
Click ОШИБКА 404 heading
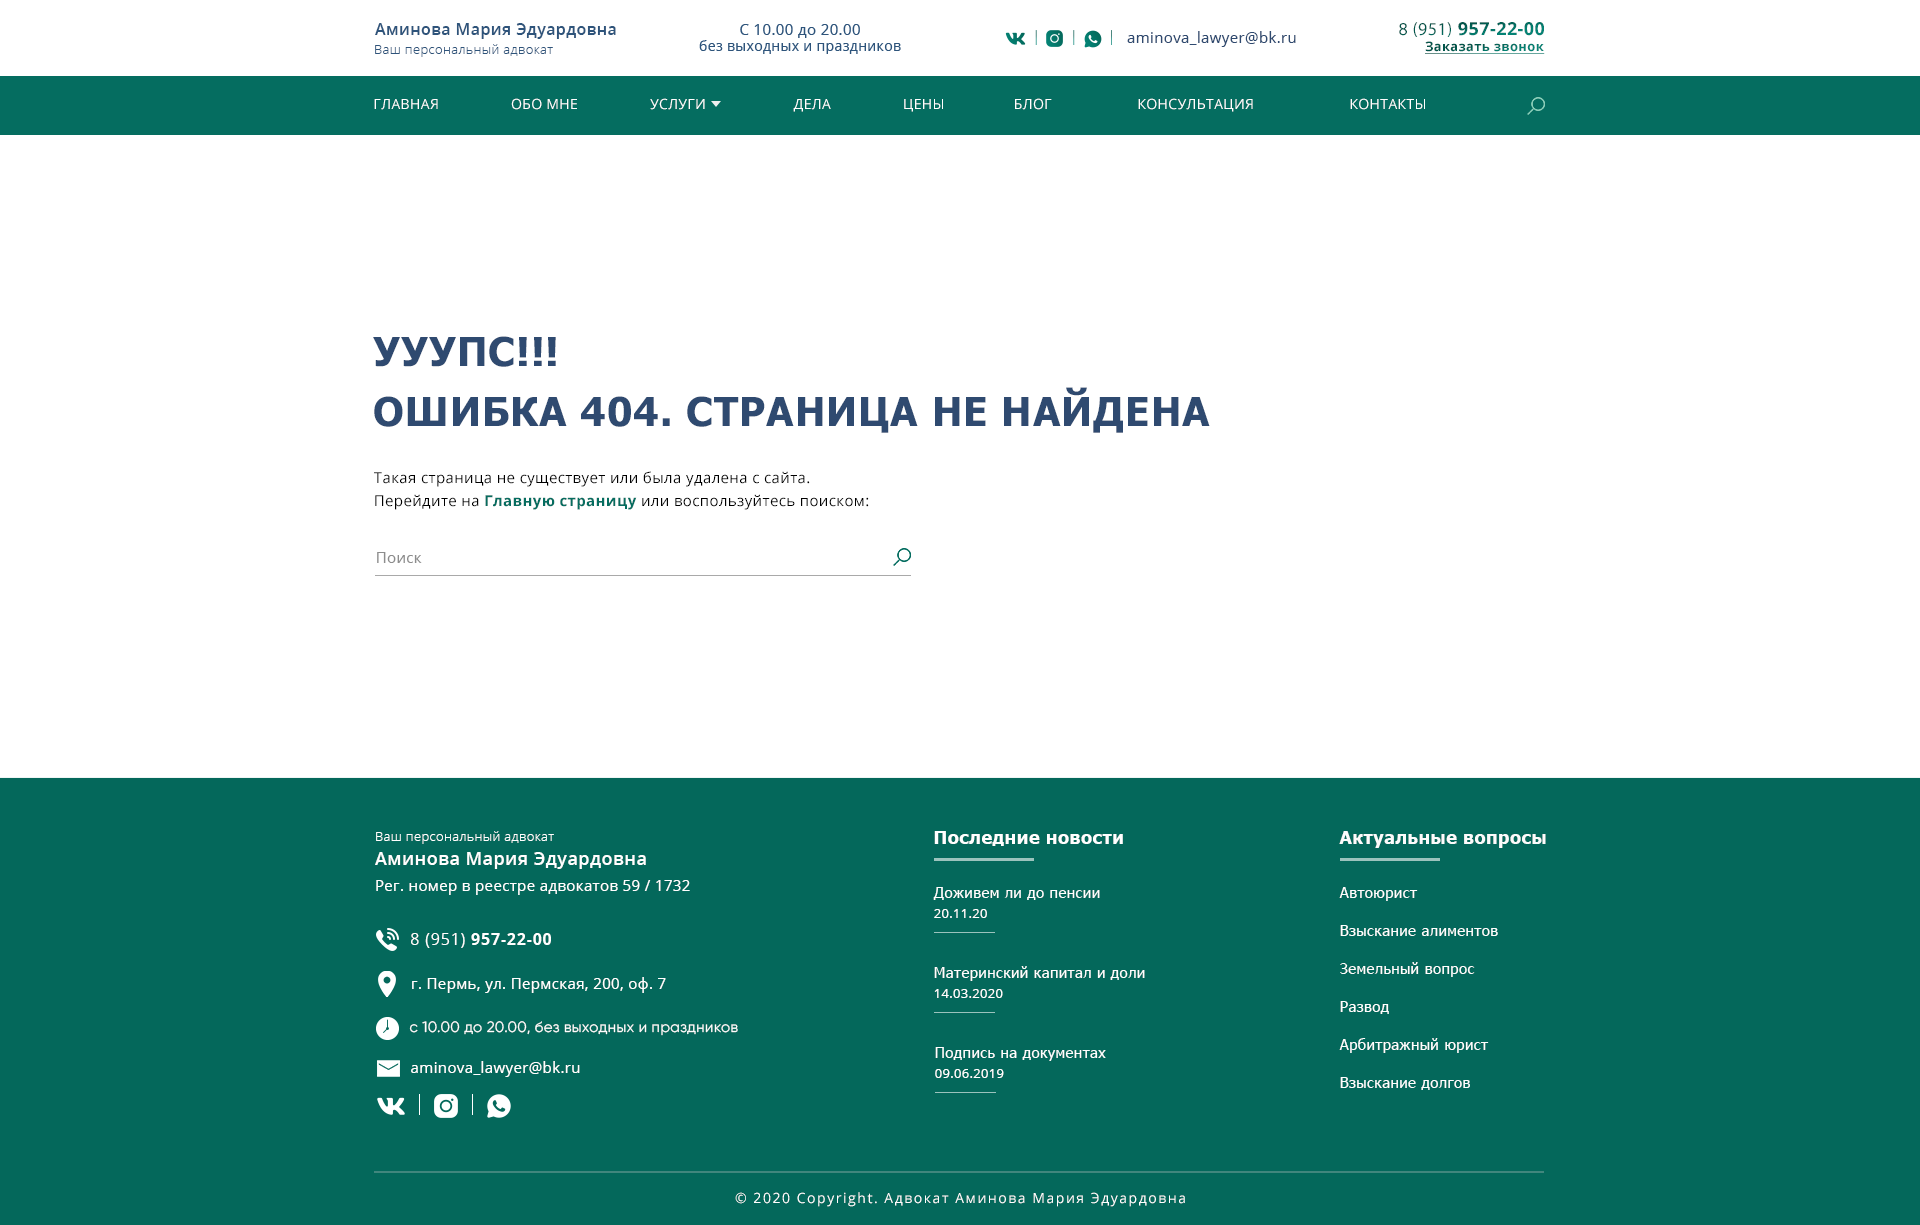[791, 412]
